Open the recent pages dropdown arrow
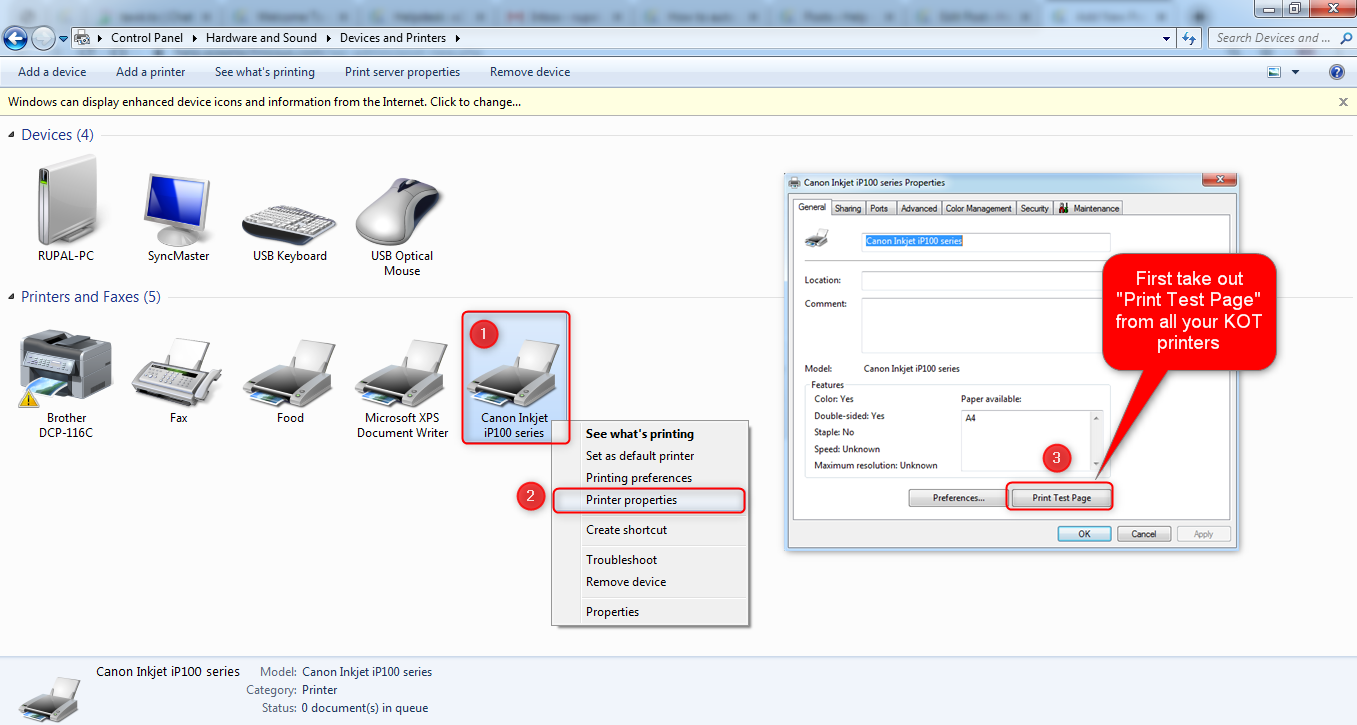This screenshot has width=1357, height=725. [x=63, y=38]
